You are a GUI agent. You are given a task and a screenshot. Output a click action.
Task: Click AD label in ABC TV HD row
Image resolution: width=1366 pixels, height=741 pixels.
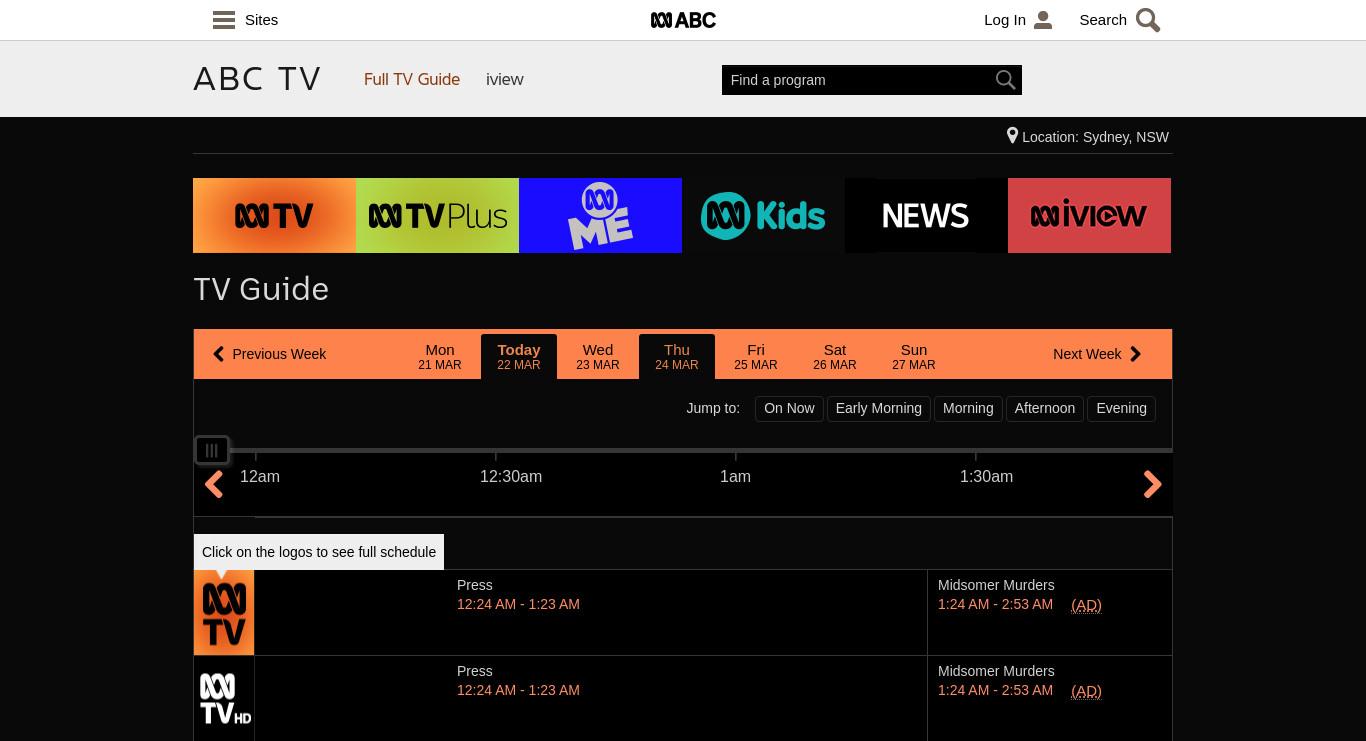(x=1086, y=691)
